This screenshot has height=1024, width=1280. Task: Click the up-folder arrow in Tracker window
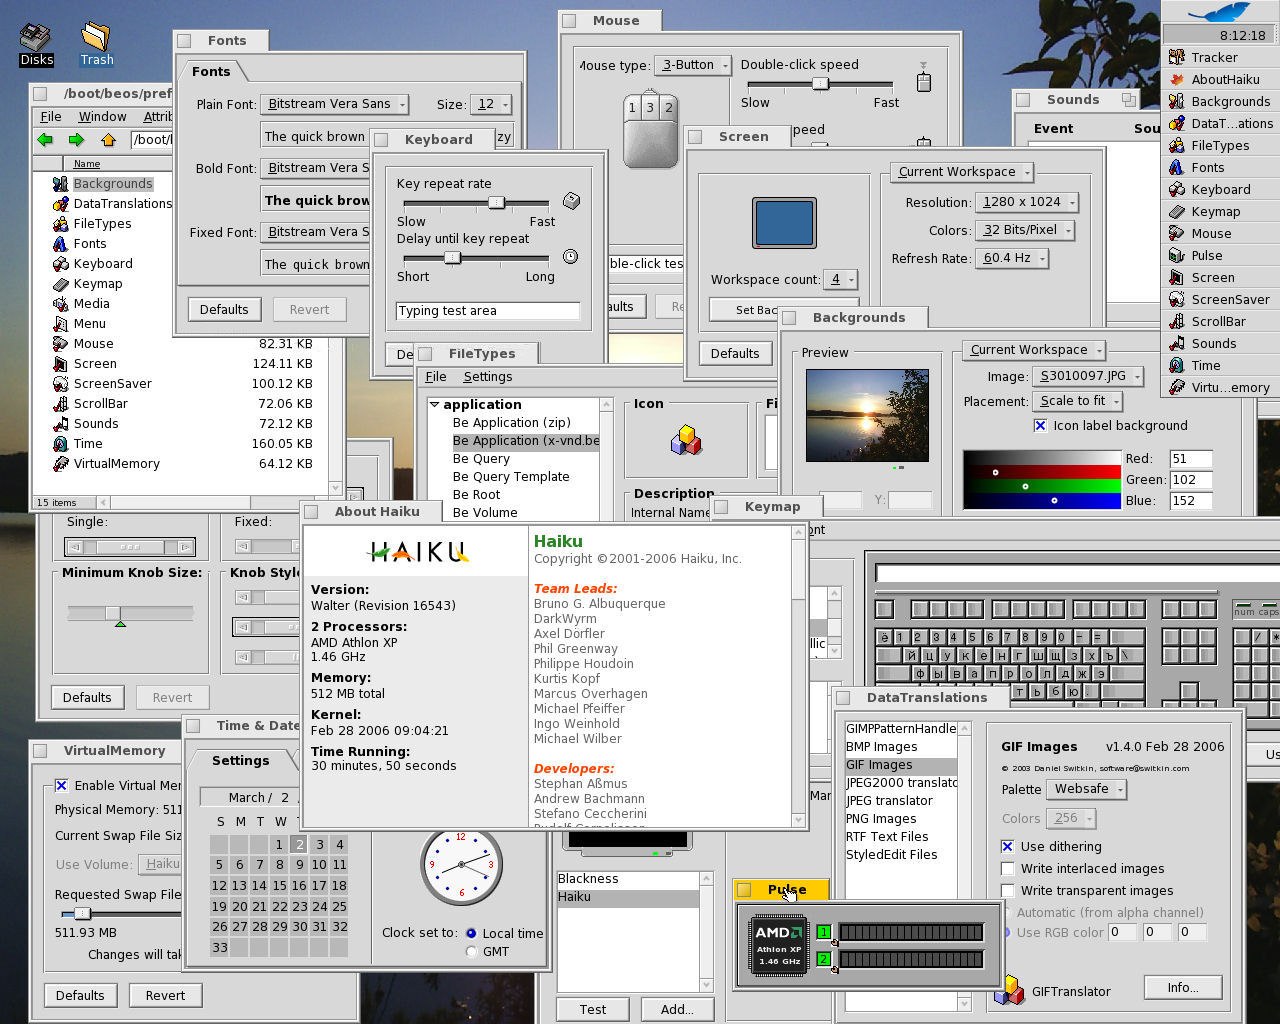click(x=108, y=140)
